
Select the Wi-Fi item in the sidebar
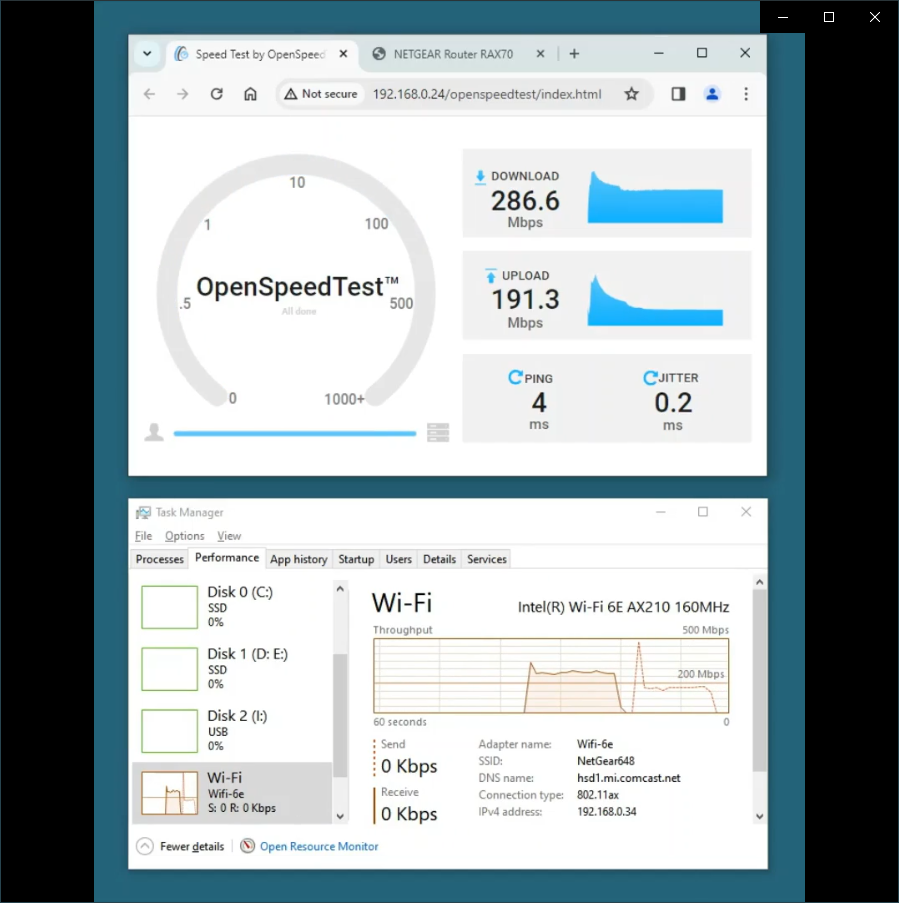232,793
